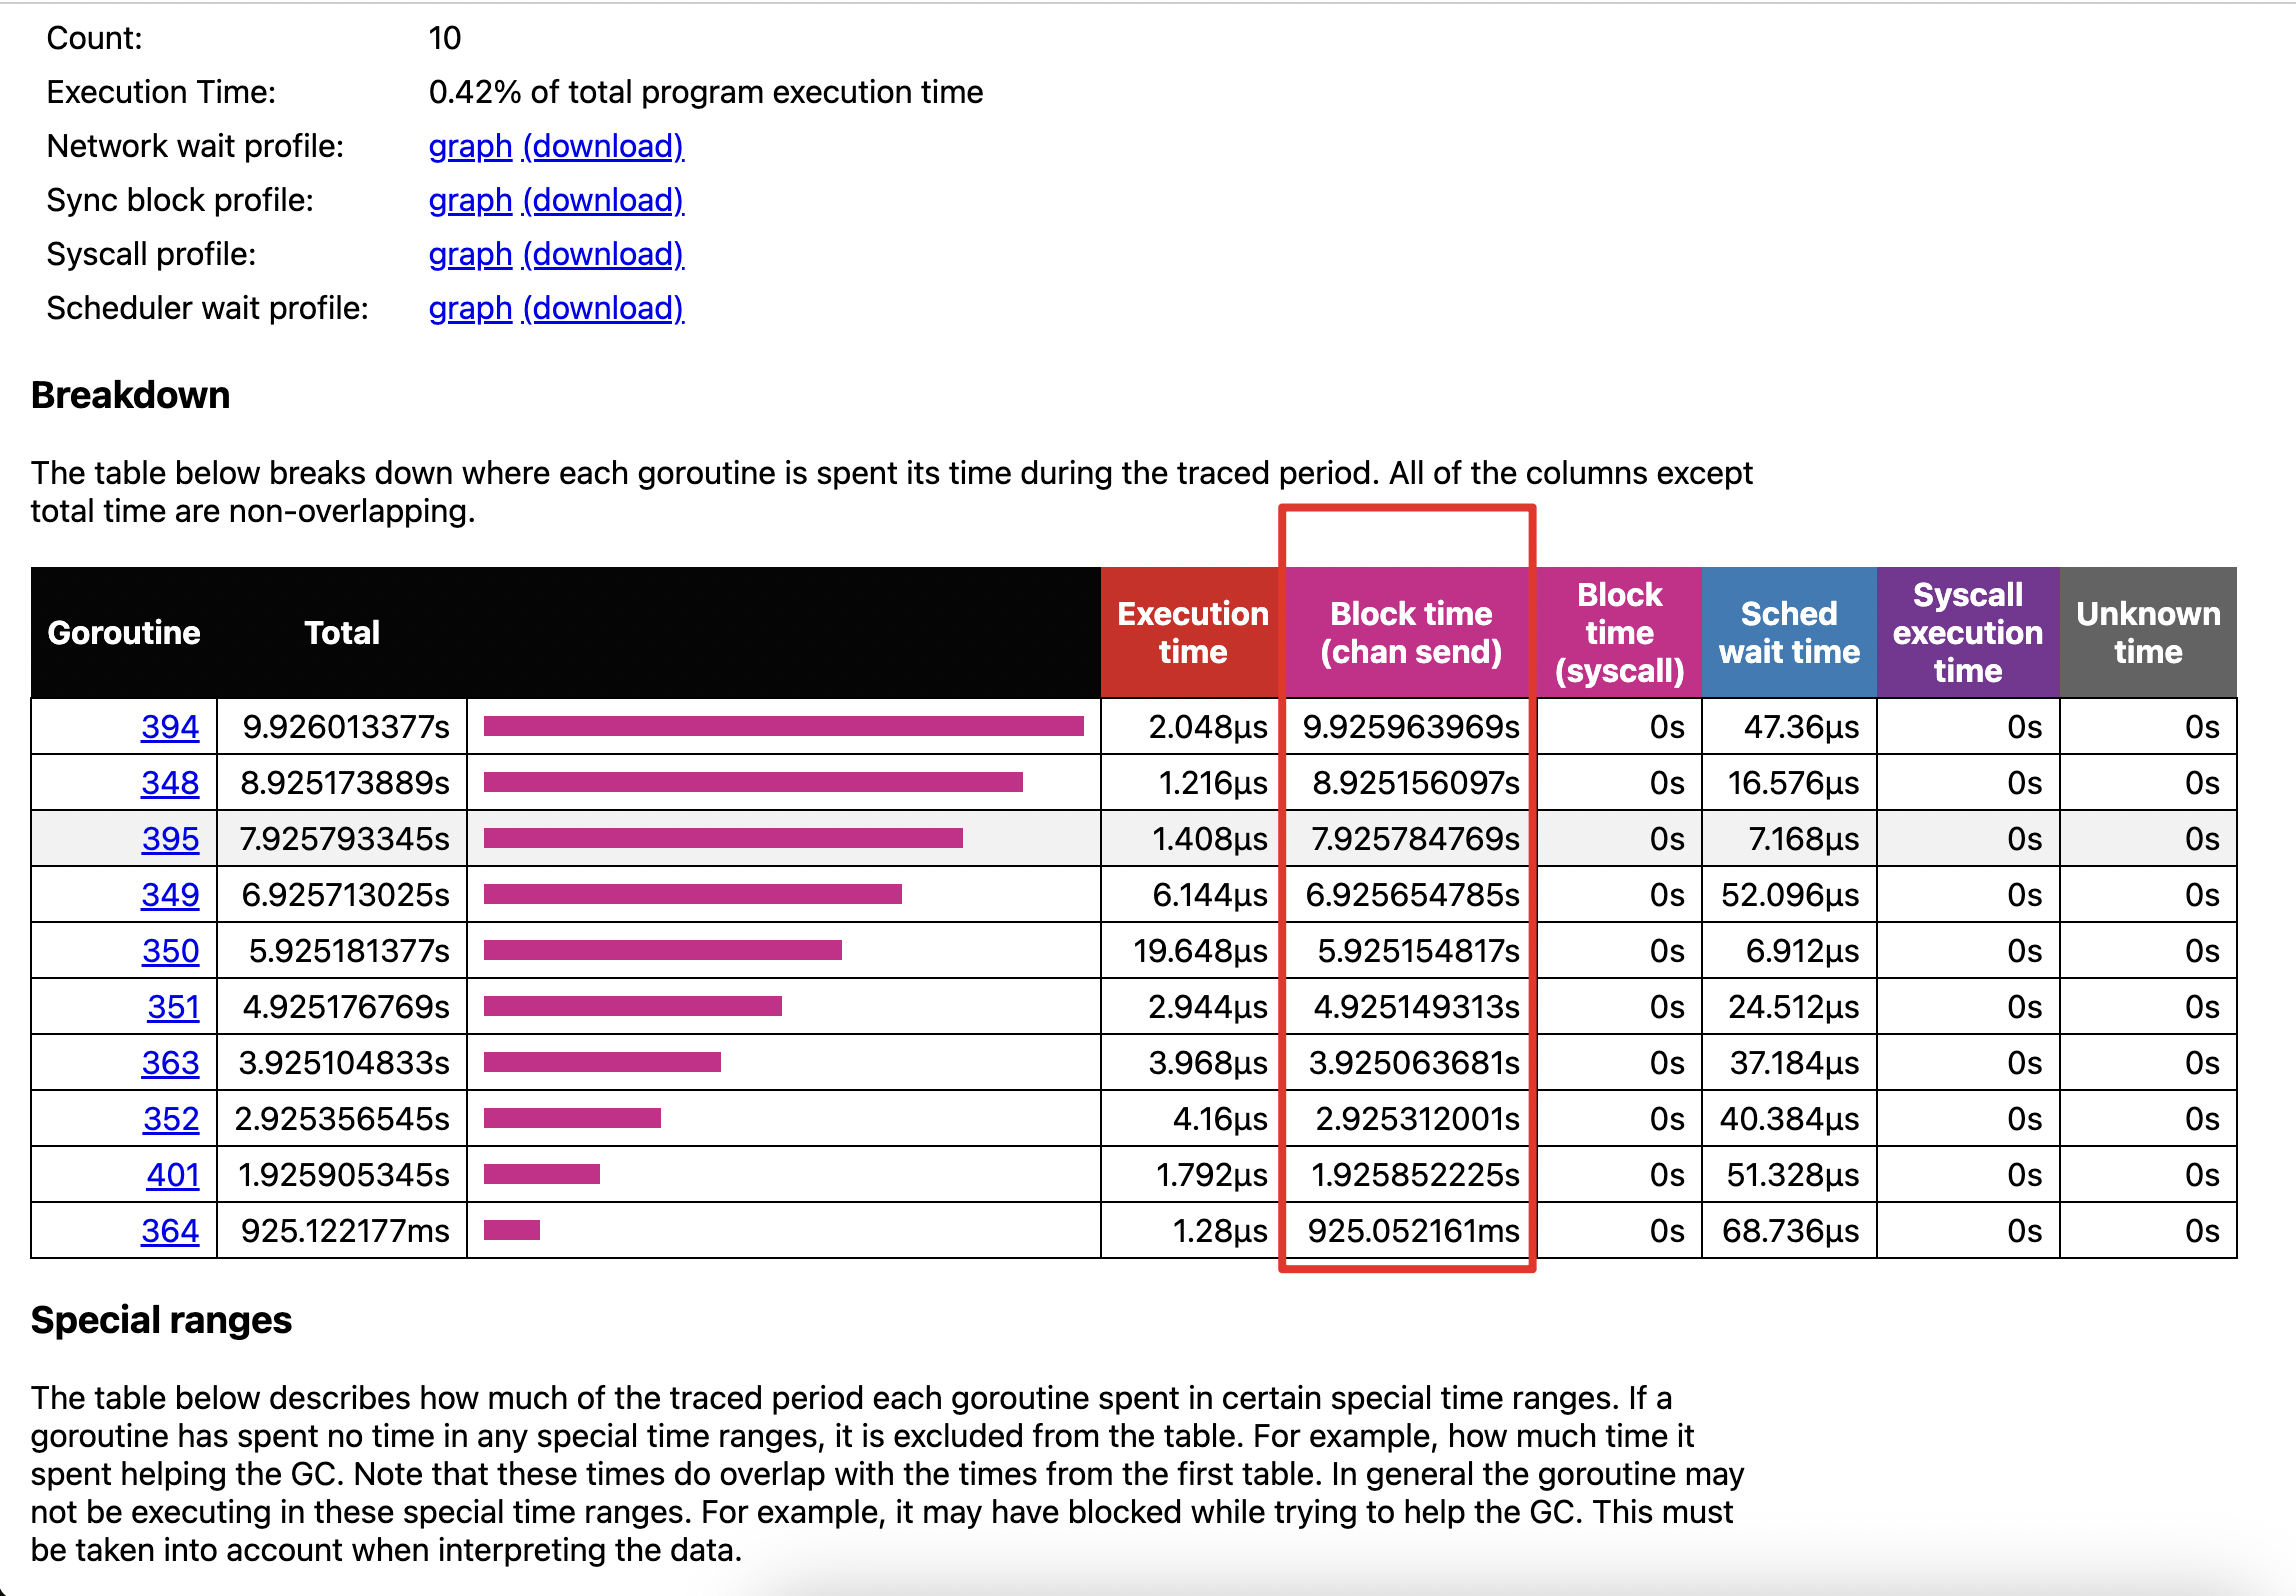Open goroutine 349 link
Image resolution: width=2296 pixels, height=1596 pixels.
click(x=169, y=895)
